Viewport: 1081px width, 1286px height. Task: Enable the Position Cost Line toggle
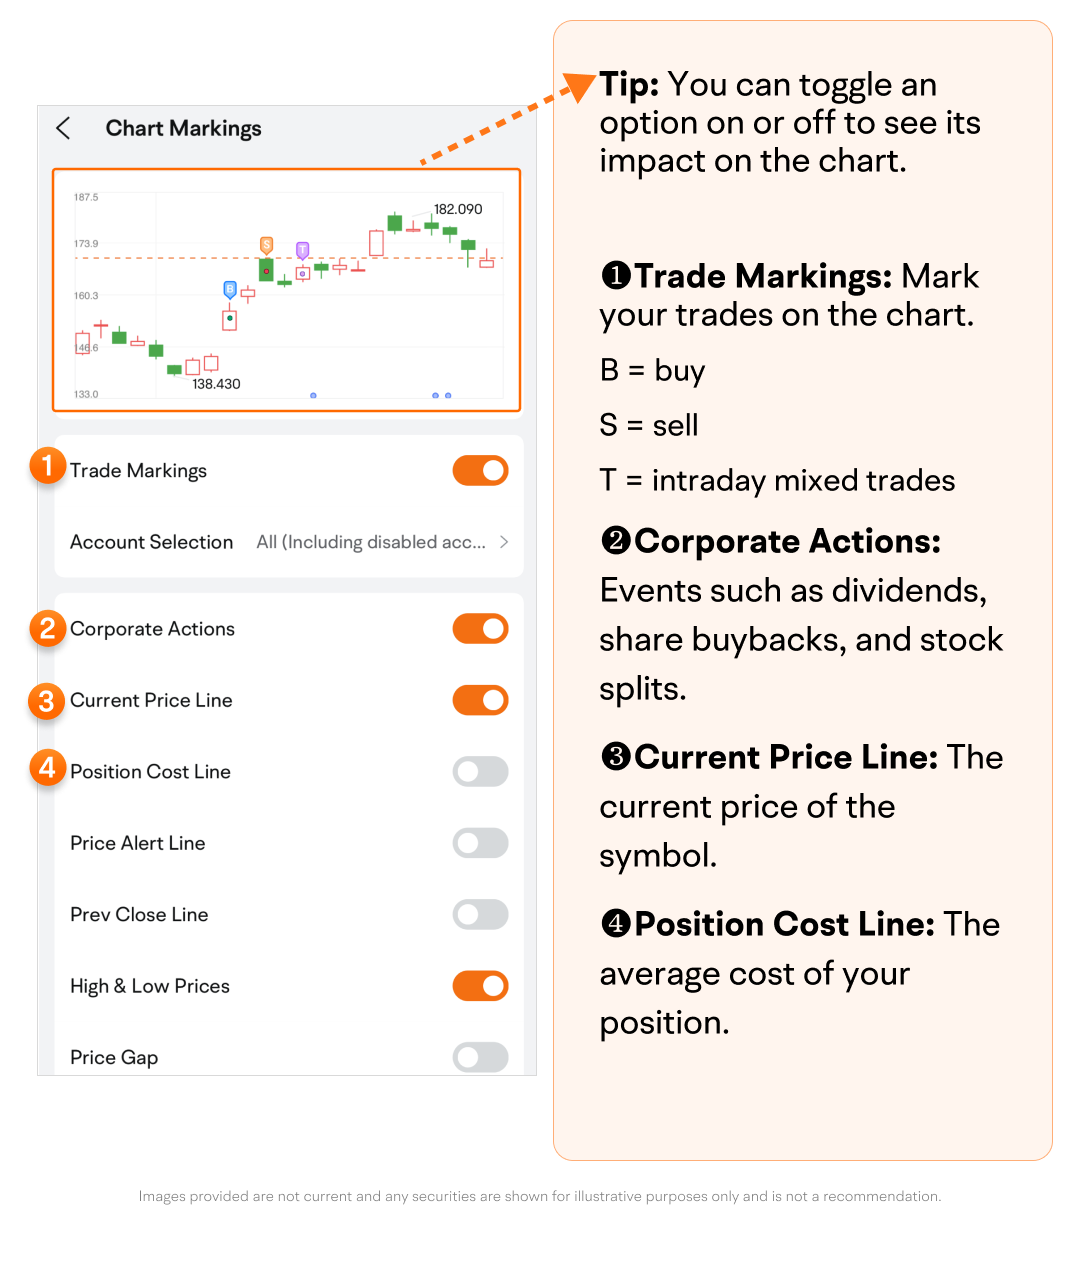coord(480,772)
